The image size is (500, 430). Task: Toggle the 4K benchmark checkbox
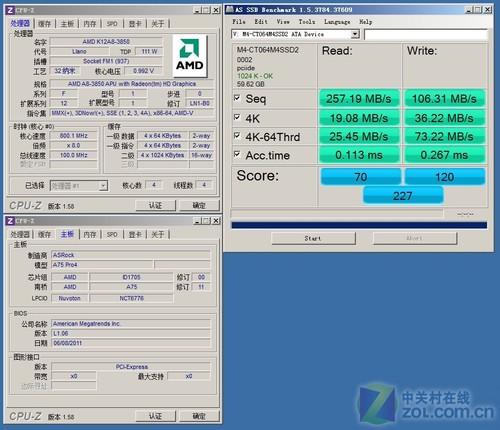[x=237, y=117]
